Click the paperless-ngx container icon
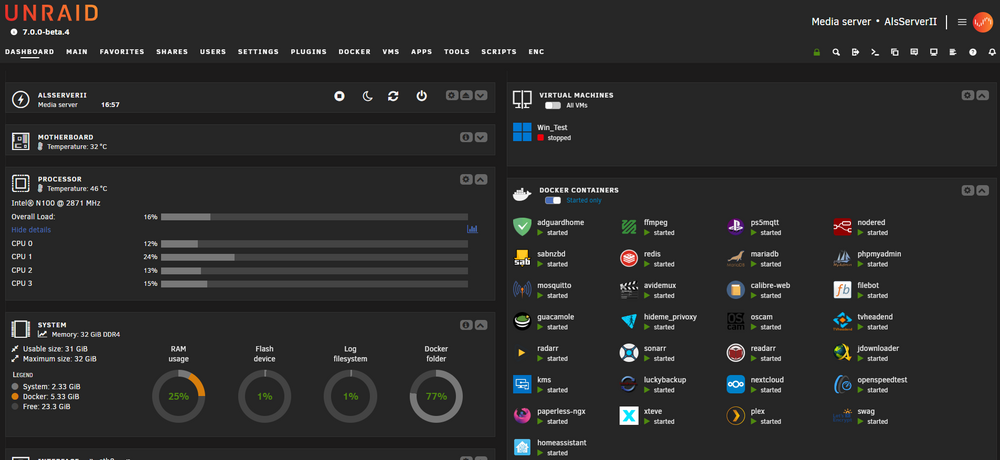The width and height of the screenshot is (1000, 460). (522, 416)
